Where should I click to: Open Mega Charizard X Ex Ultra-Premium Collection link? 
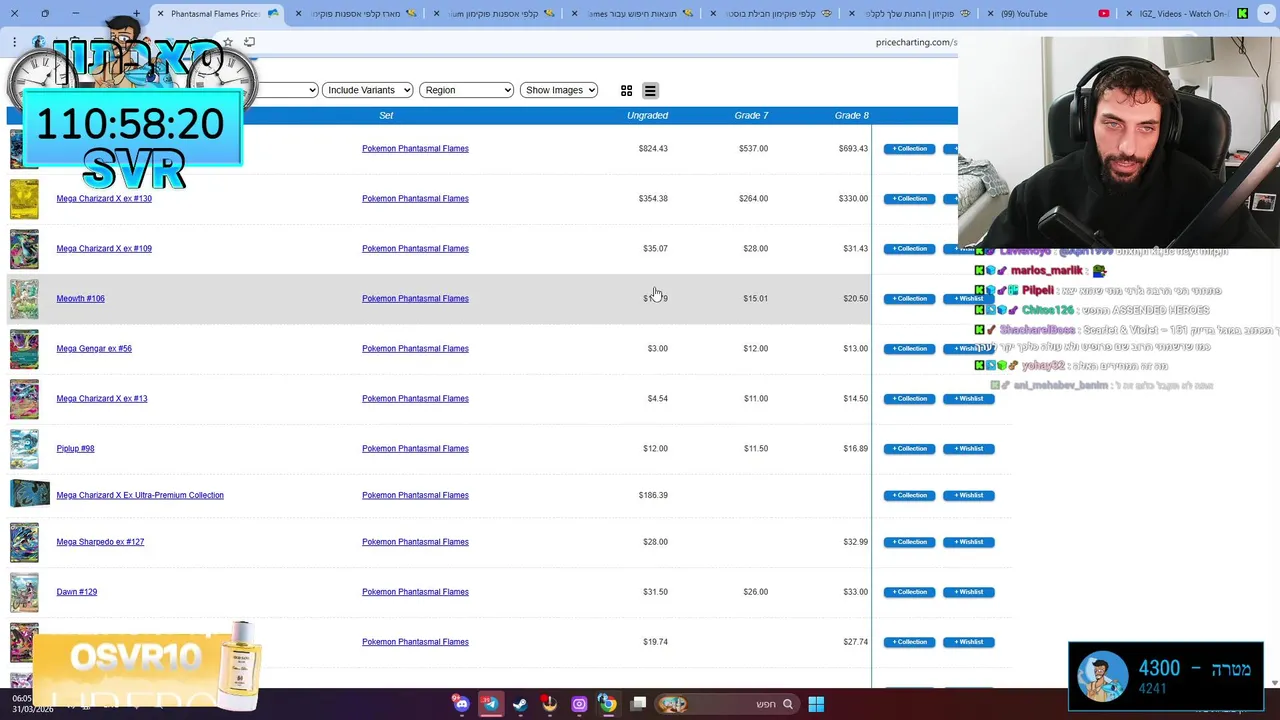pos(140,495)
